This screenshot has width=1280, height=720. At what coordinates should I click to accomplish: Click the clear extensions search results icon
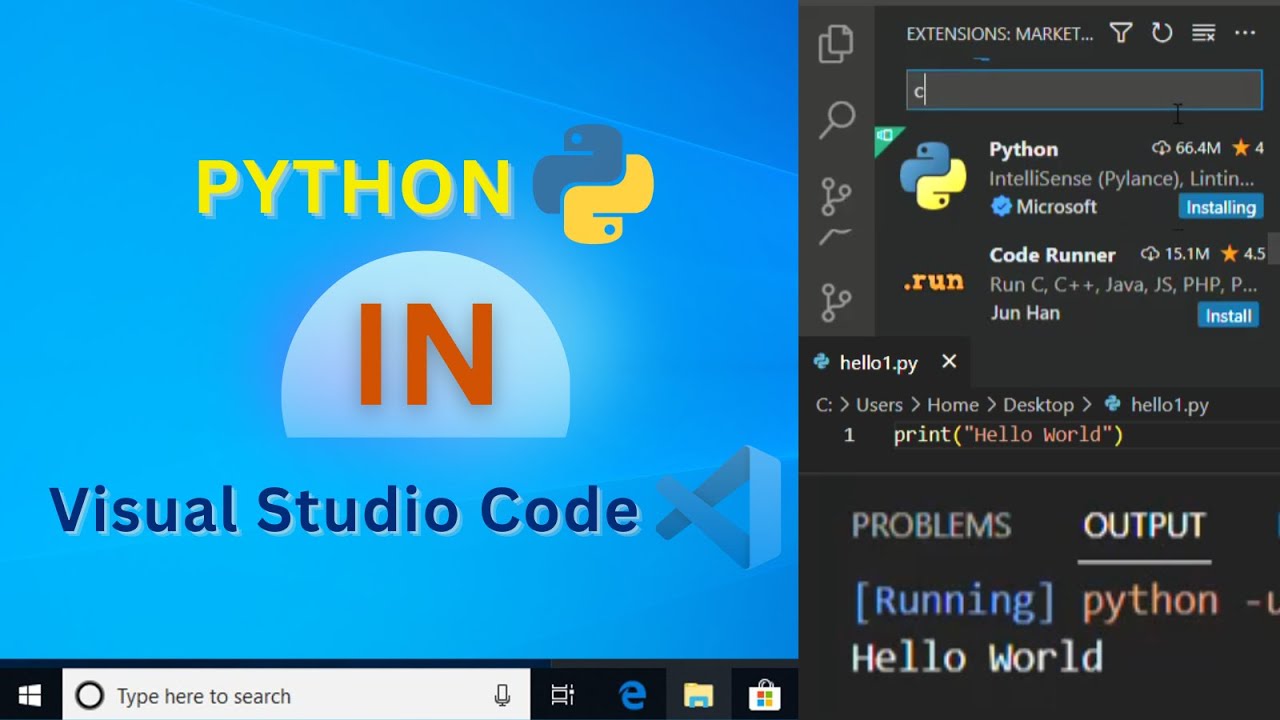click(1203, 34)
